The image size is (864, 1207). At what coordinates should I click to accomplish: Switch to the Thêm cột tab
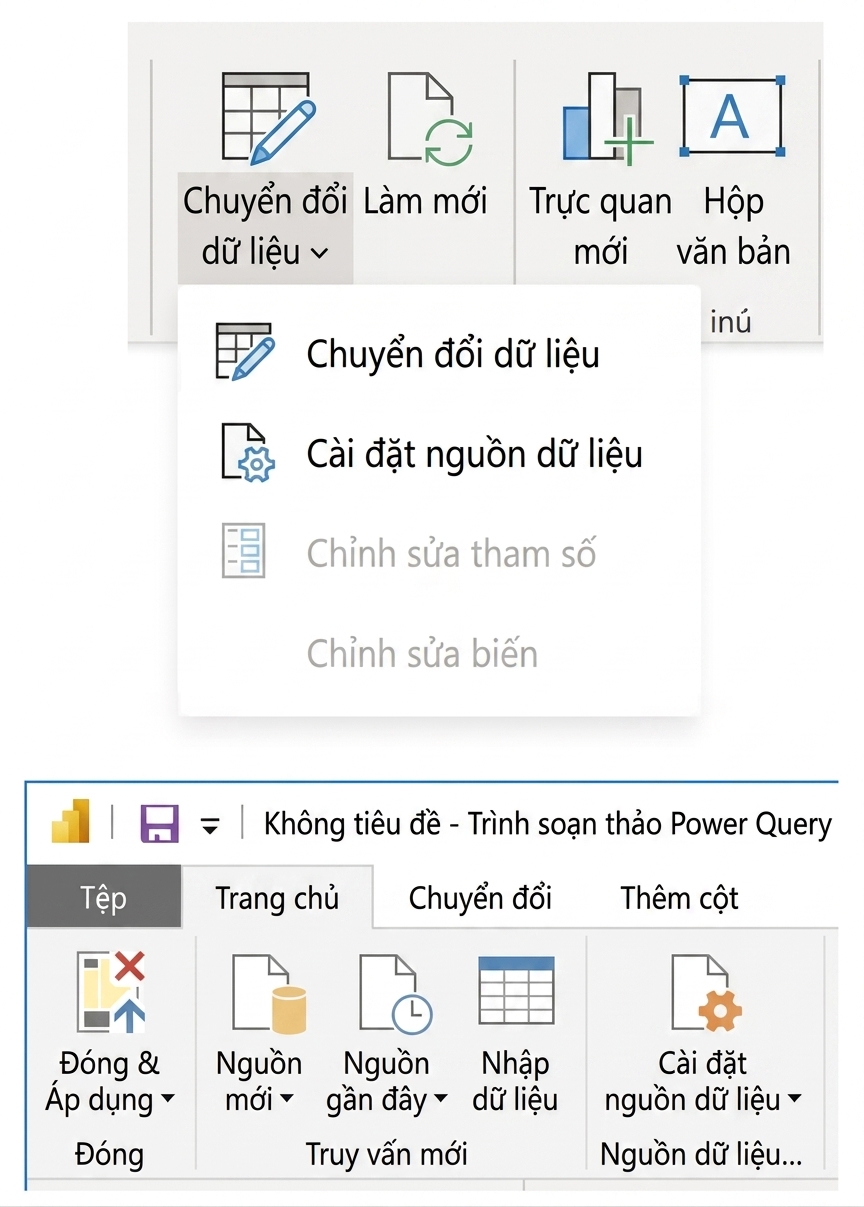679,898
